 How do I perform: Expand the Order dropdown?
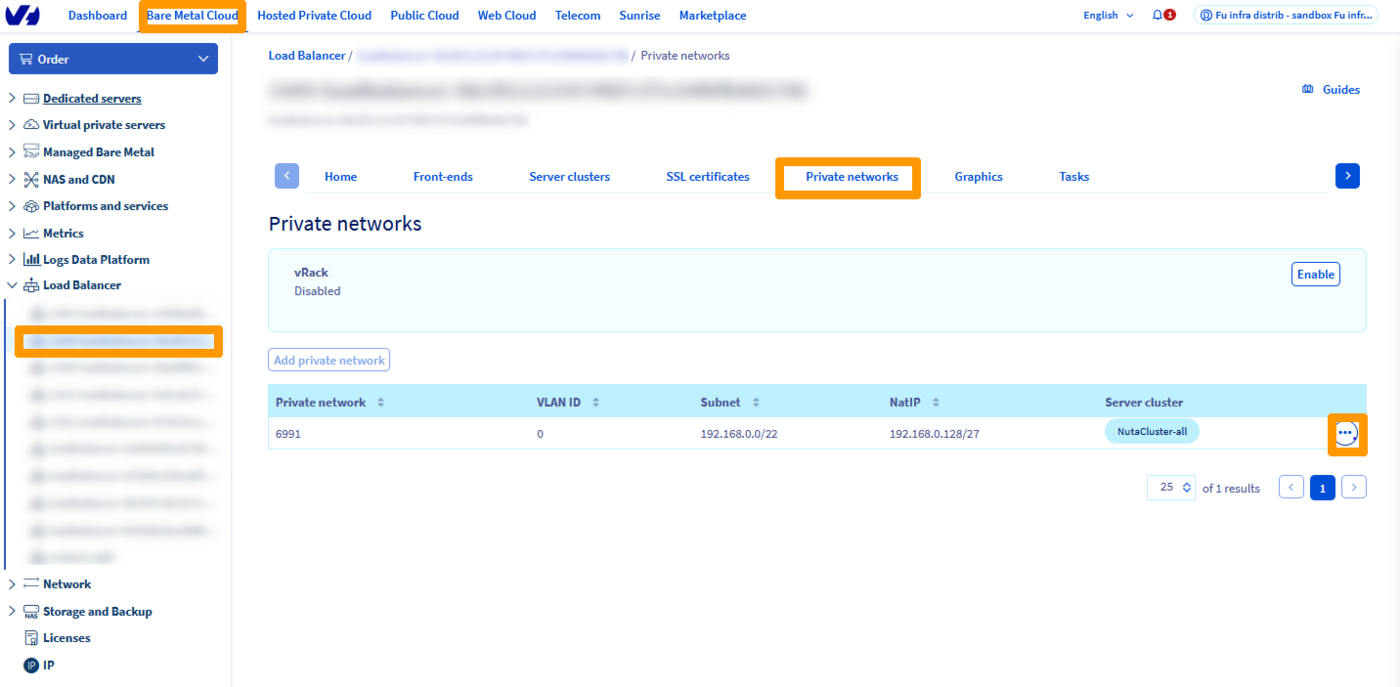click(x=113, y=58)
